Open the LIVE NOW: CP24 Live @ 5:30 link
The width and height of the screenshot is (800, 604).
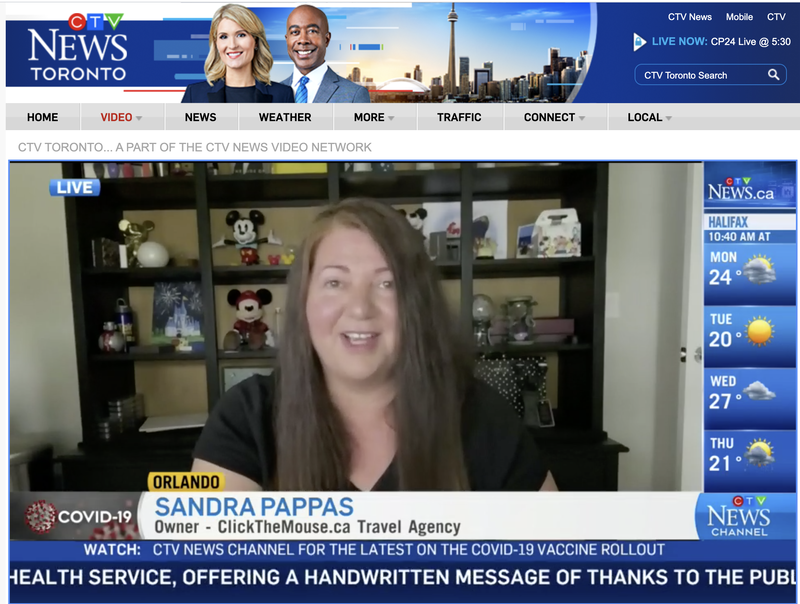coord(721,42)
